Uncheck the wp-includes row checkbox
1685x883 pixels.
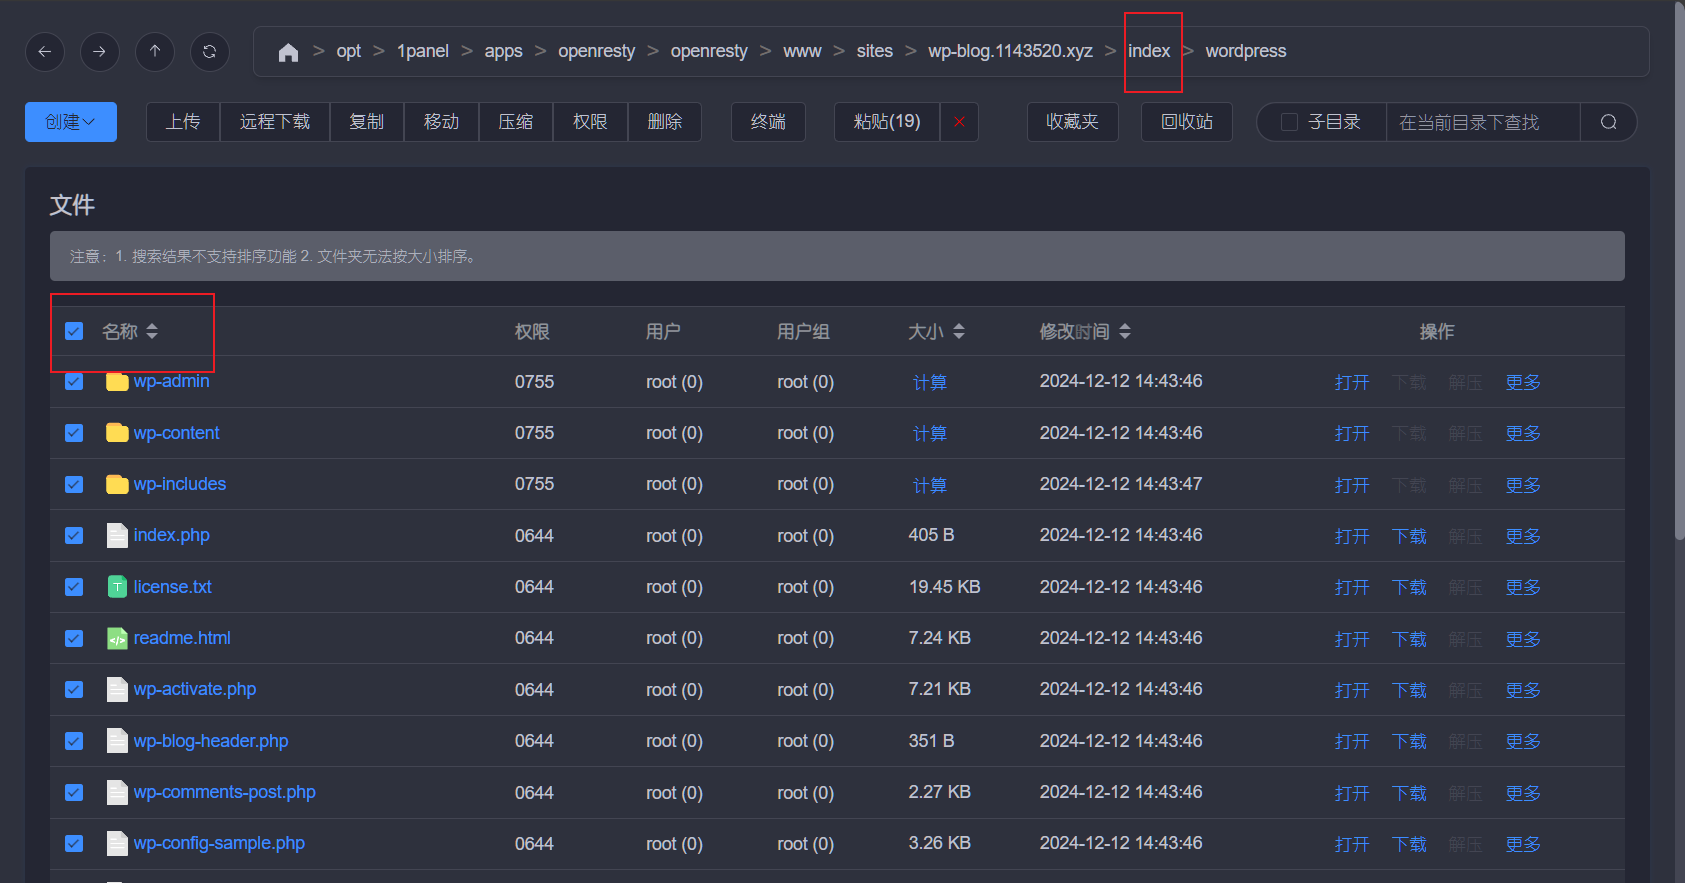tap(74, 484)
